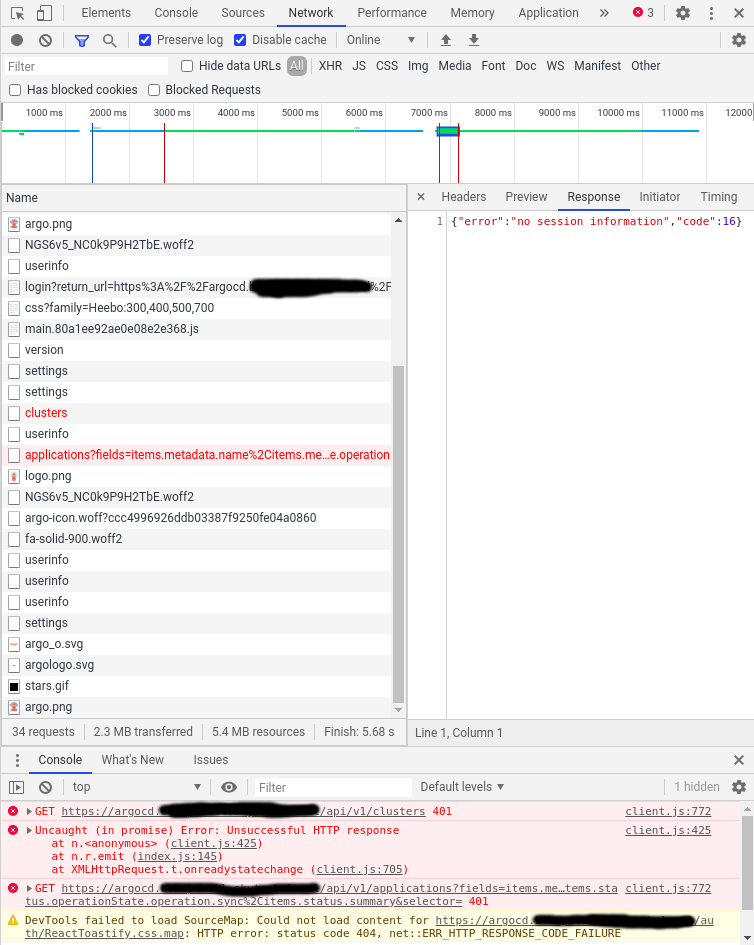Image resolution: width=754 pixels, height=945 pixels.
Task: Select the applications?fields request row
Action: [x=197, y=455]
